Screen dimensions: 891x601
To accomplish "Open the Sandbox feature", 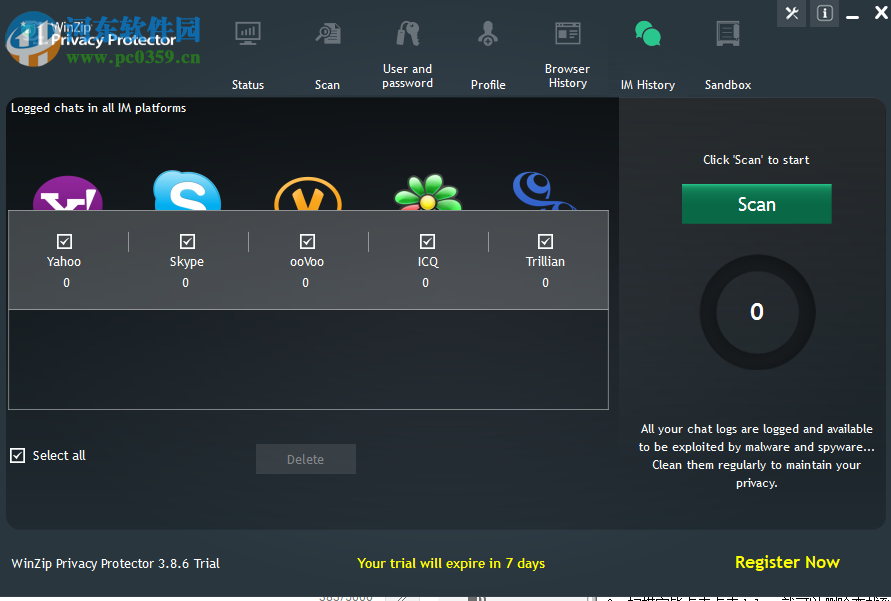I will tap(727, 33).
